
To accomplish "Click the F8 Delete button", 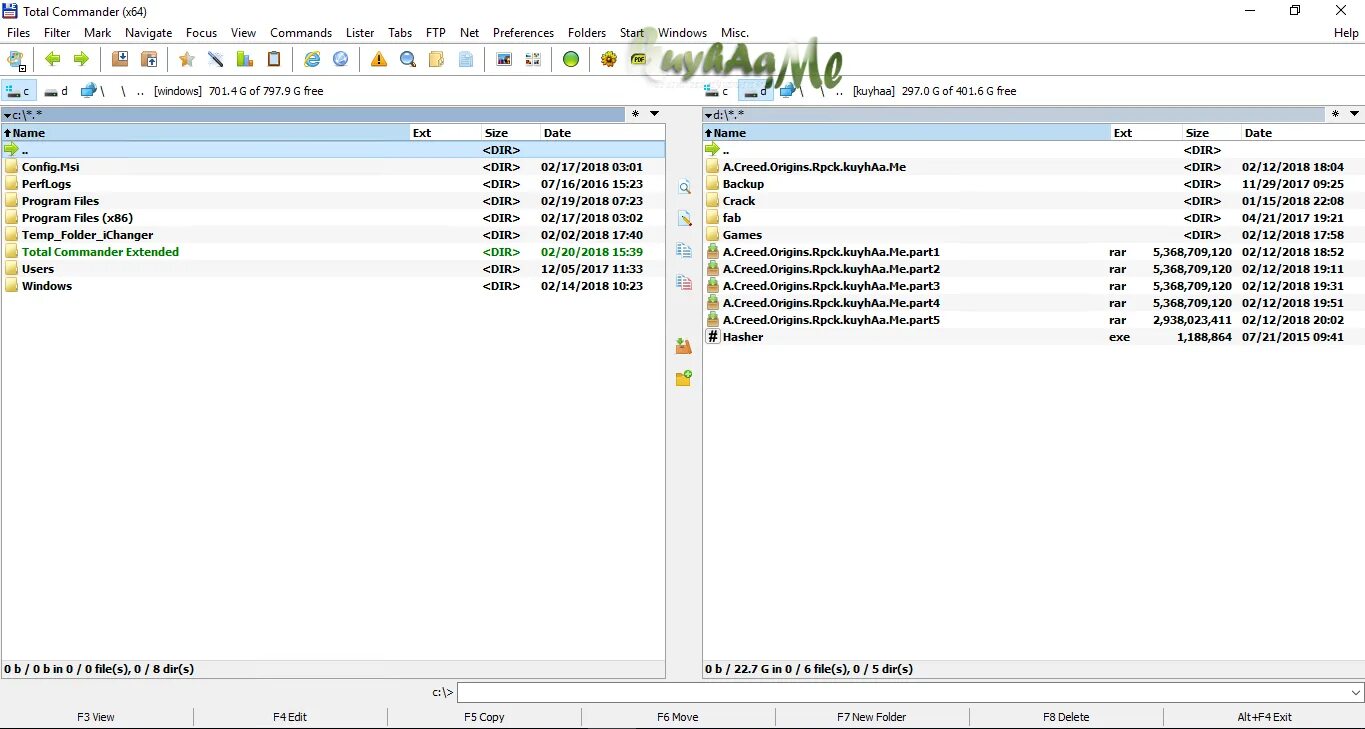I will 1066,717.
